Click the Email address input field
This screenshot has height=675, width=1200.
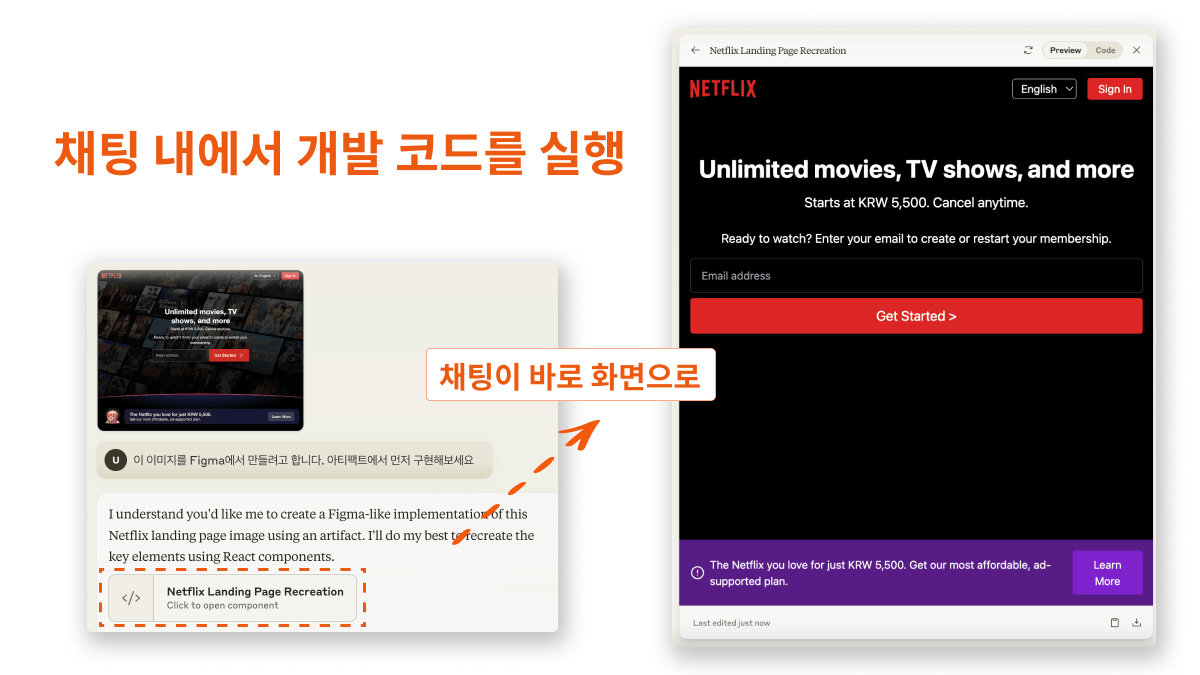(x=916, y=276)
